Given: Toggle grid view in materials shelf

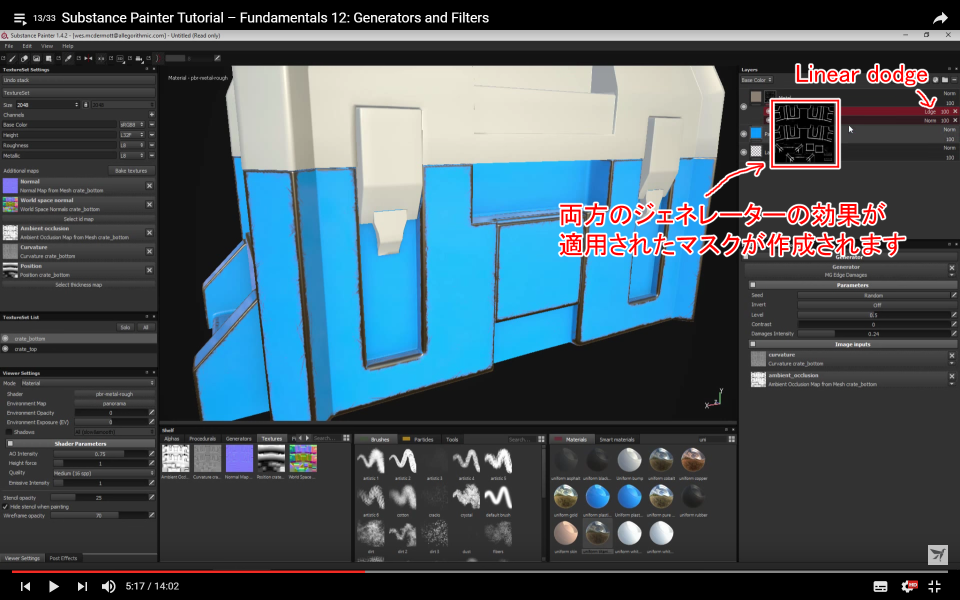Looking at the screenshot, I should [x=732, y=439].
